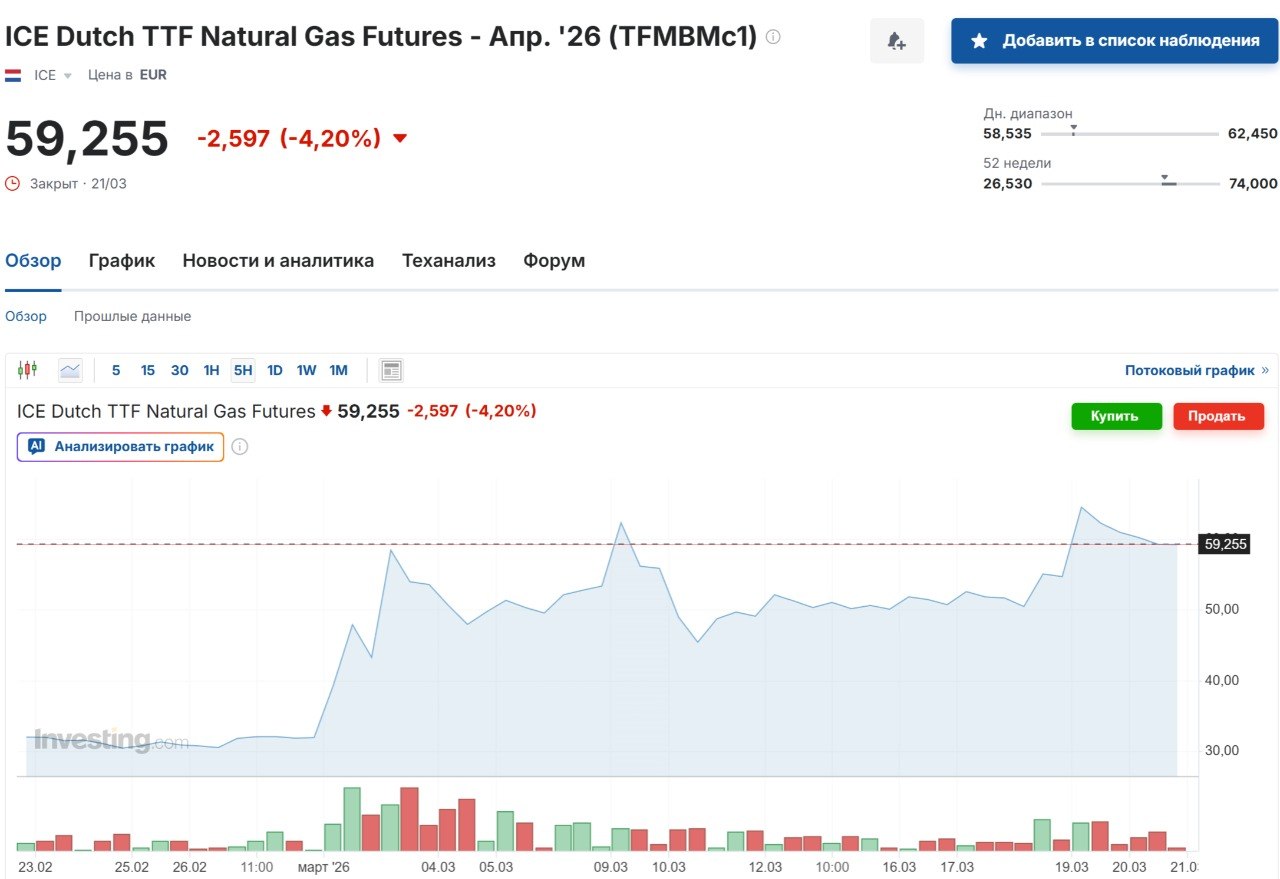Select area chart type icon
Screen dimensions: 1280x879
(x=70, y=370)
